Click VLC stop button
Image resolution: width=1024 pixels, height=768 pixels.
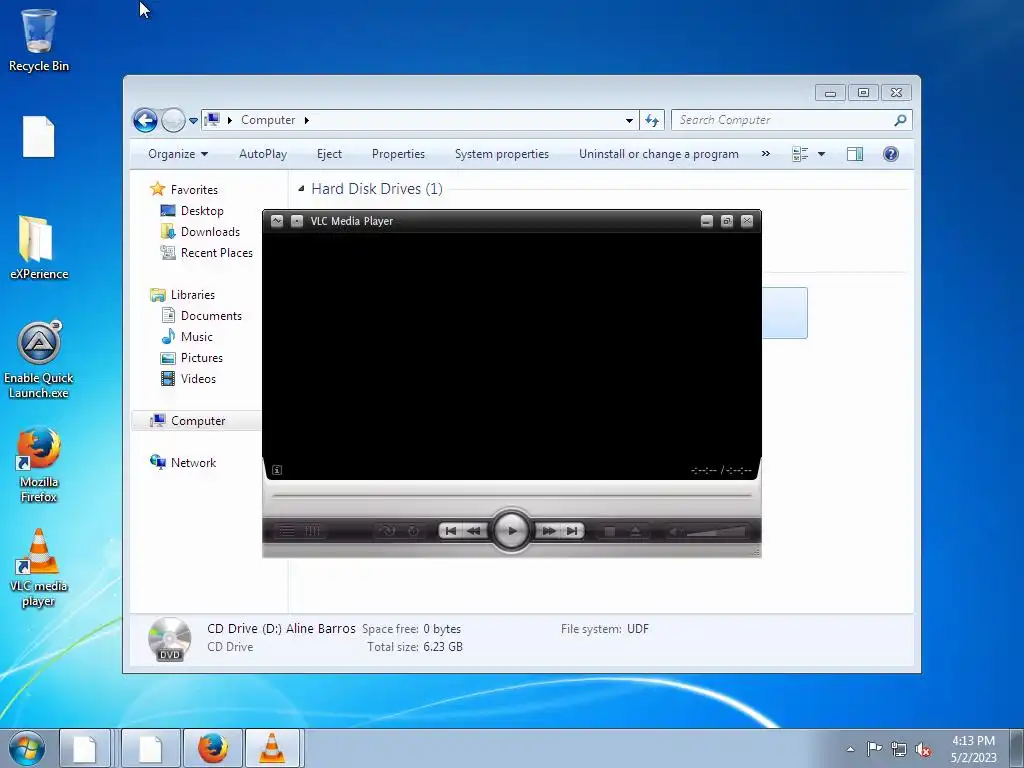click(609, 532)
